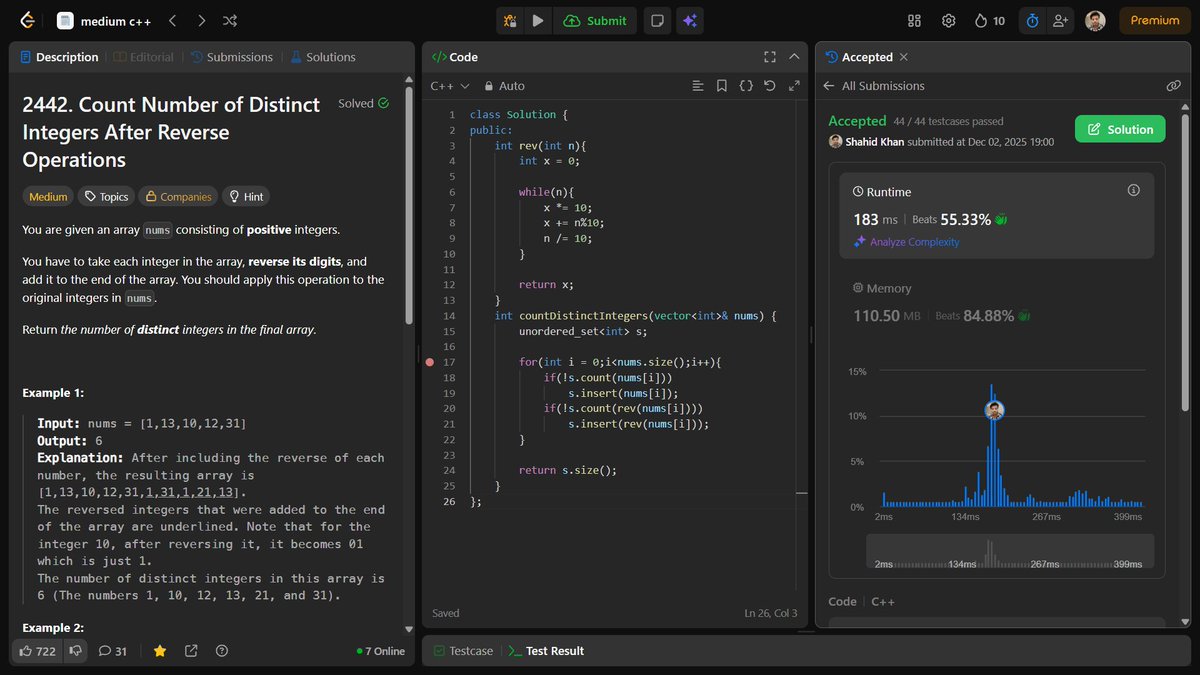Open the LeetCode home logo
Screen dimensions: 1200x675
(27, 20)
